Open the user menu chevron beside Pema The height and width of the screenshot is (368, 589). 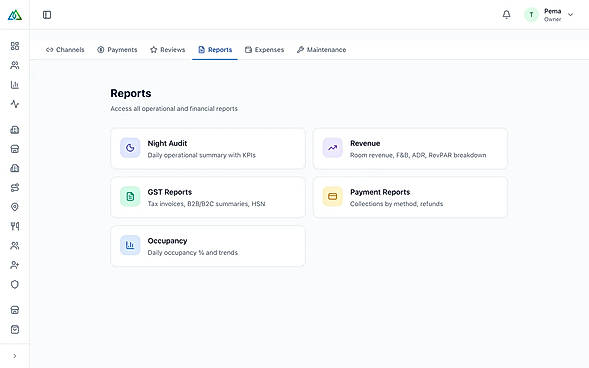click(x=571, y=15)
